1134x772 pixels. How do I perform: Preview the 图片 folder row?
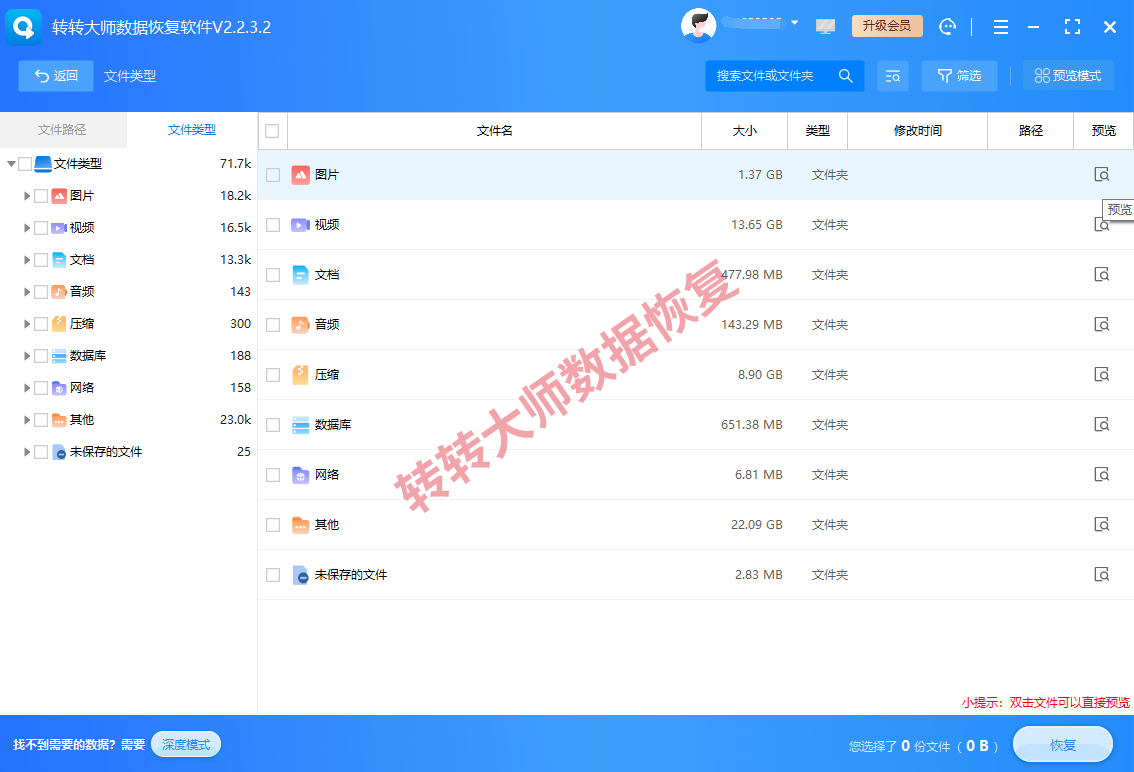coord(1101,174)
